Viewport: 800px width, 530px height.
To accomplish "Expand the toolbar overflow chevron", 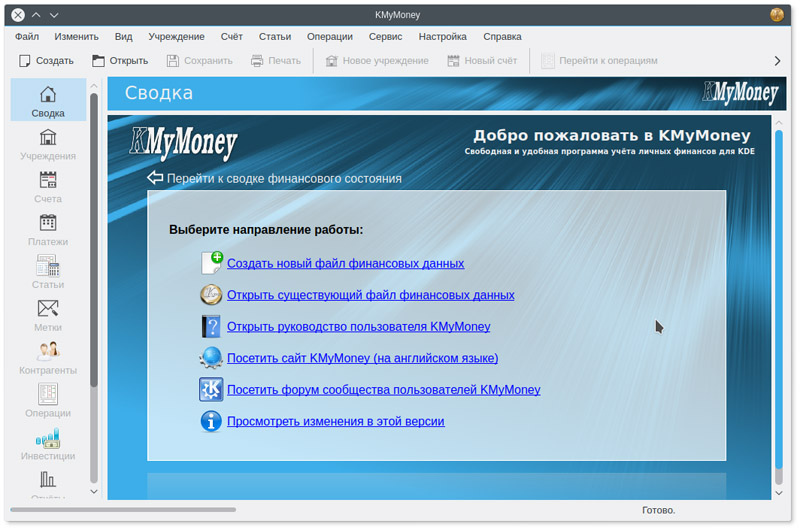I will pyautogui.click(x=777, y=61).
